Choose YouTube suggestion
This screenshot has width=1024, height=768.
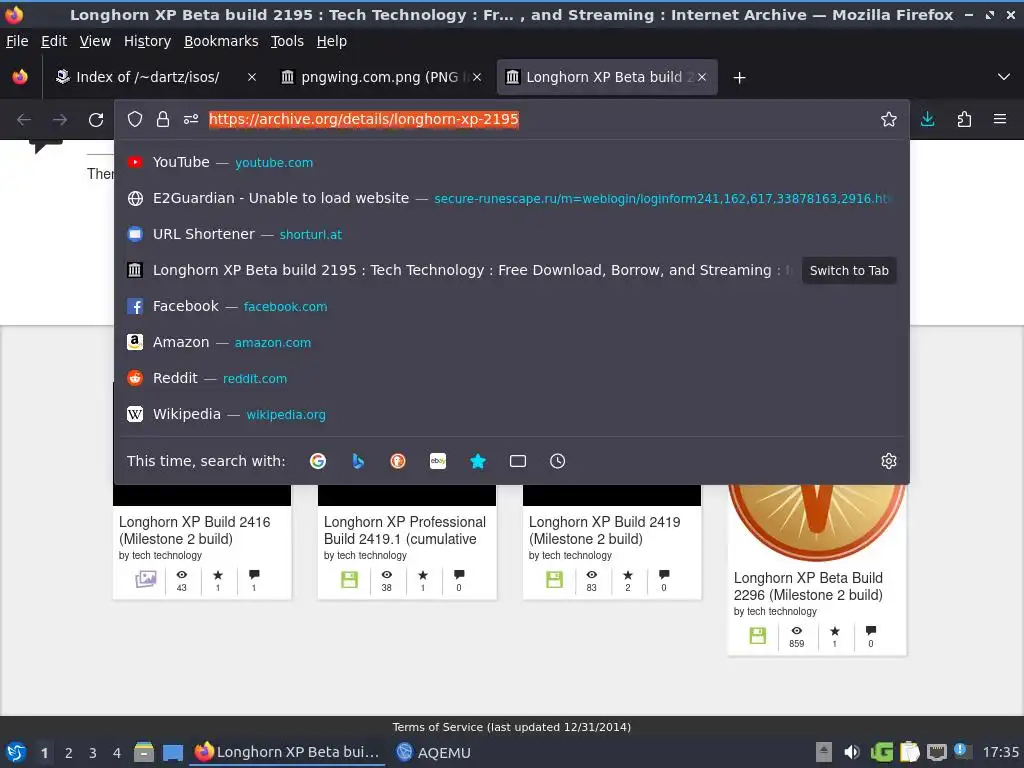pyautogui.click(x=511, y=163)
